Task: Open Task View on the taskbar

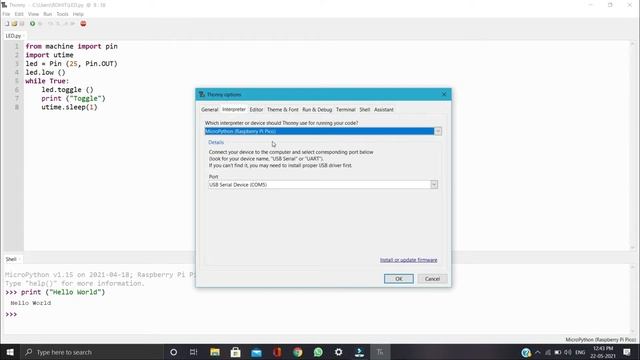Action: (x=193, y=352)
